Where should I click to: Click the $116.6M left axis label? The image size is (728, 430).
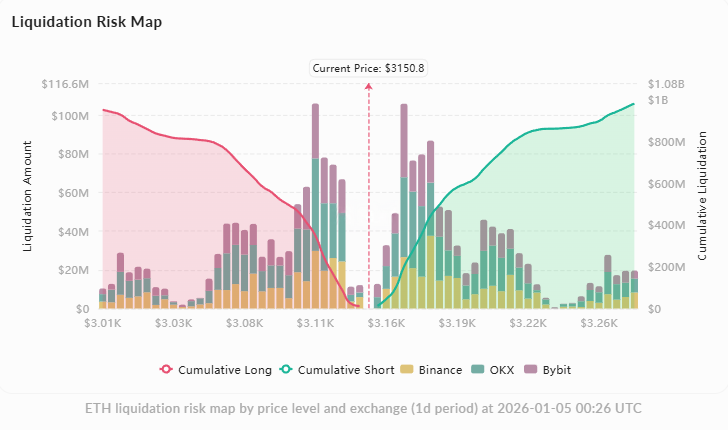[x=65, y=84]
